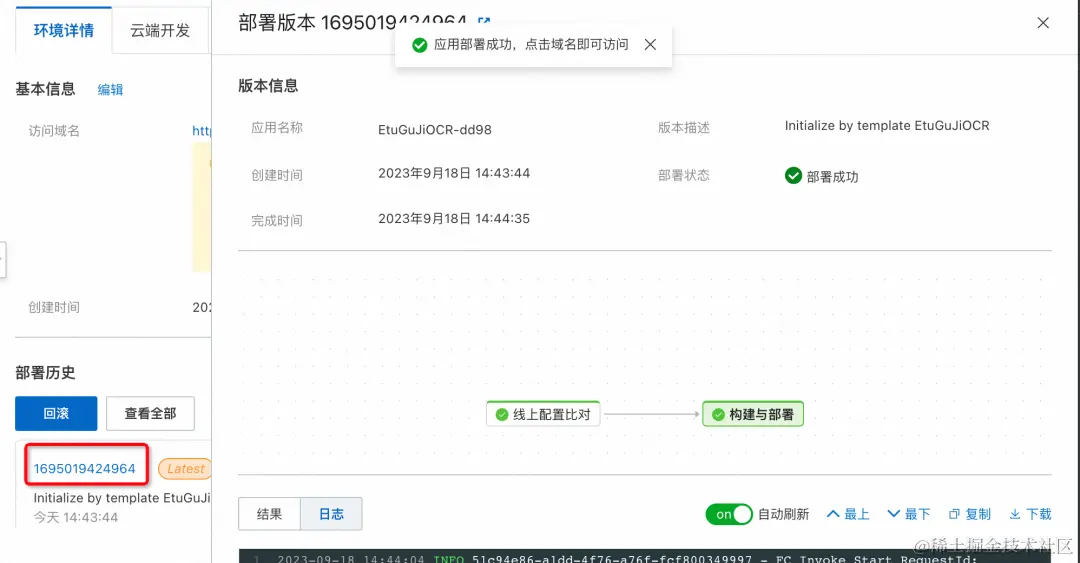This screenshot has height=563, width=1080.
Task: Copy the log with 复制
Action: [970, 514]
